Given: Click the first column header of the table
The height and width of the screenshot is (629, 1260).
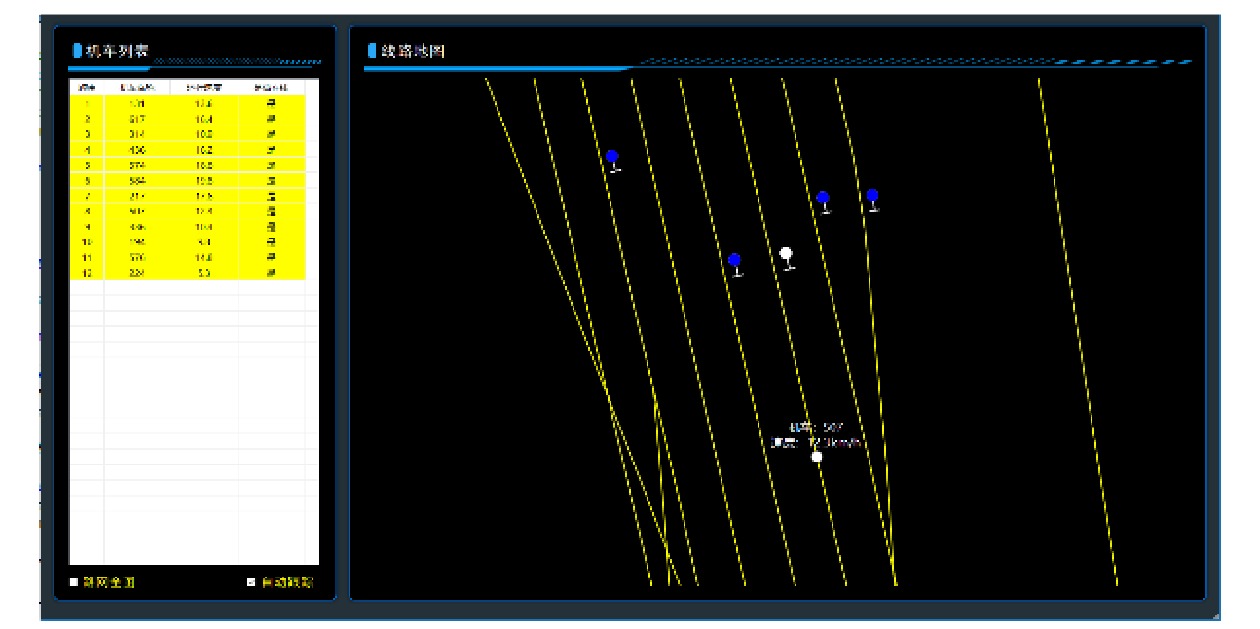Looking at the screenshot, I should click(x=87, y=87).
